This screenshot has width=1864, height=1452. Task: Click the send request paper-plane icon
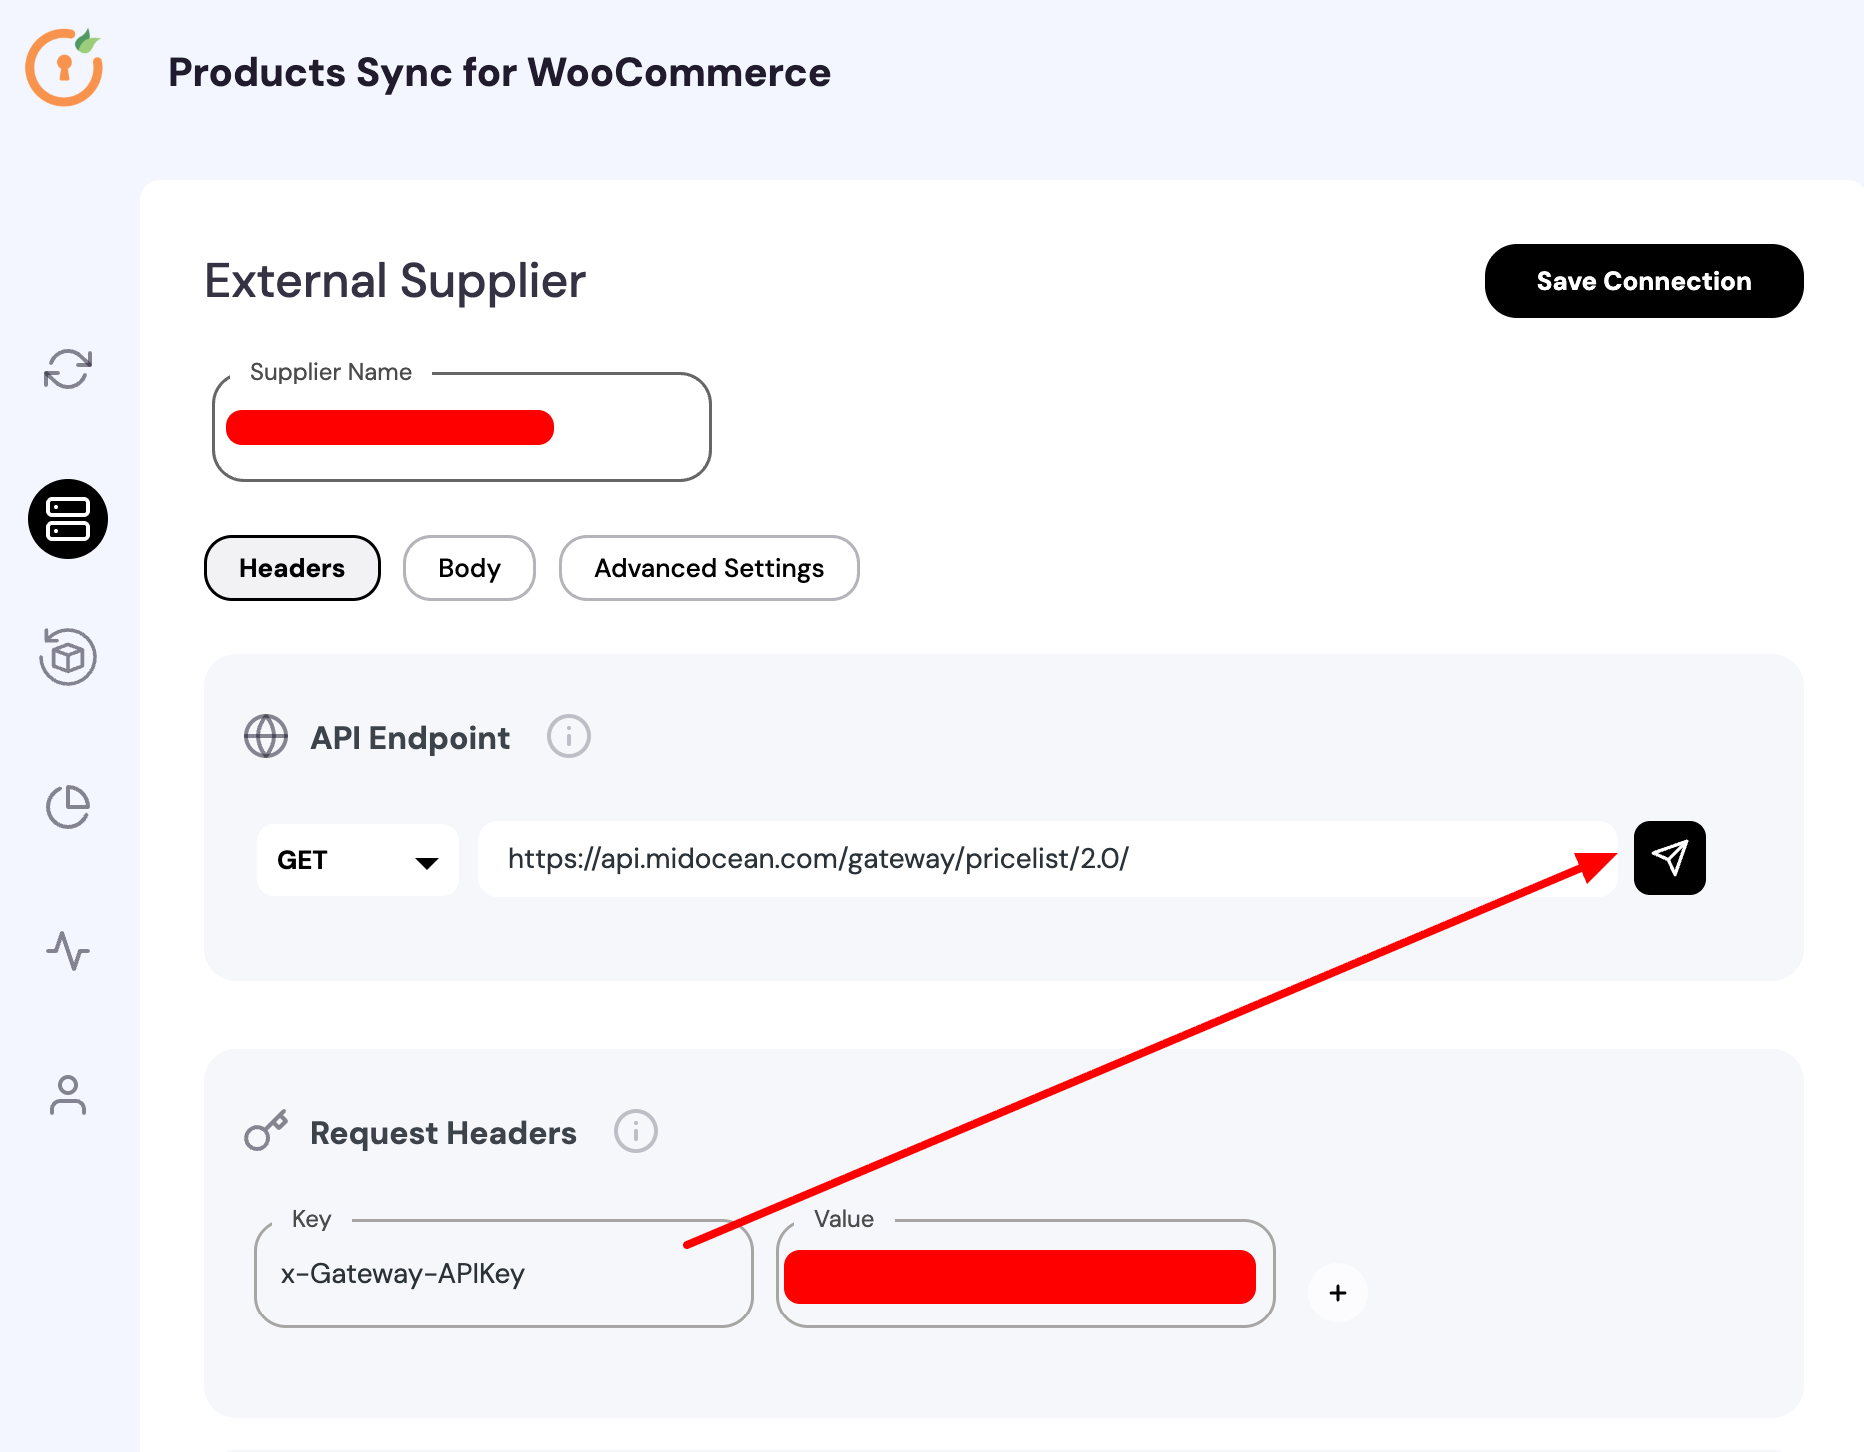[1669, 858]
